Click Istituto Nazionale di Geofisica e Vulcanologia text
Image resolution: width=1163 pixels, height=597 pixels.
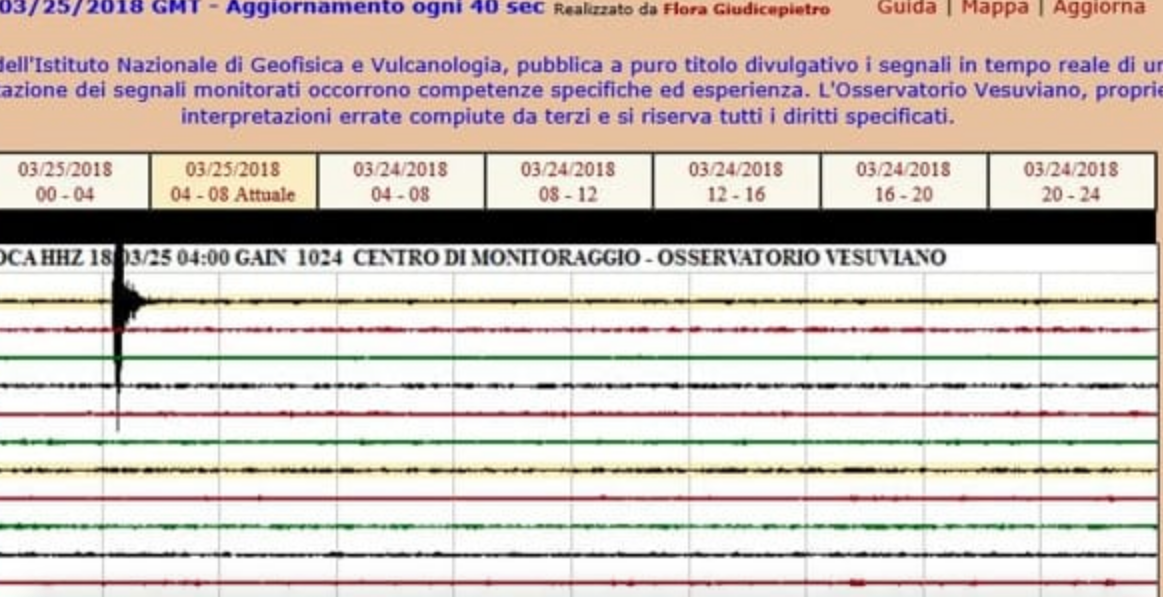point(258,66)
